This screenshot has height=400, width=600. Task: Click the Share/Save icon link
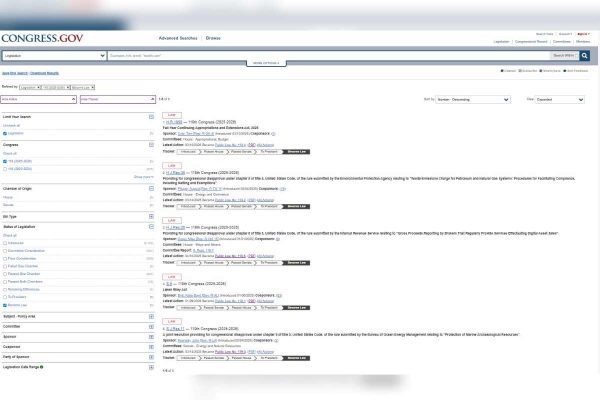click(x=550, y=71)
